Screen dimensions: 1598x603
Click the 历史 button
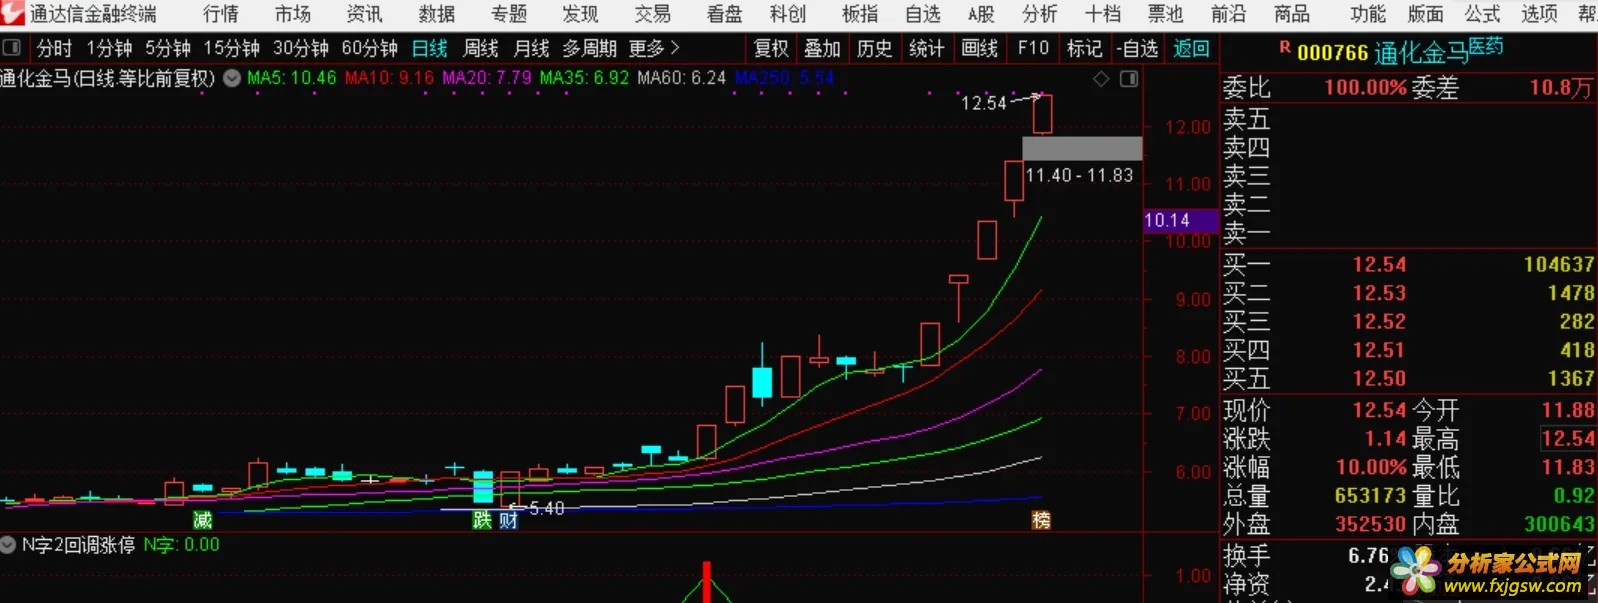point(875,48)
